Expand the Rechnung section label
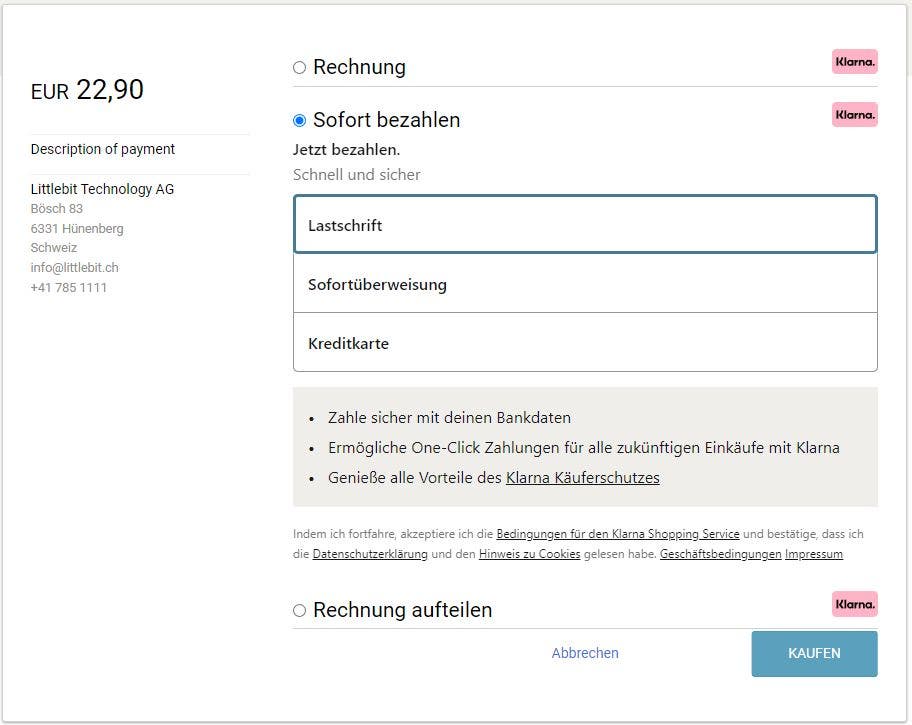The height and width of the screenshot is (725, 912). [x=359, y=67]
